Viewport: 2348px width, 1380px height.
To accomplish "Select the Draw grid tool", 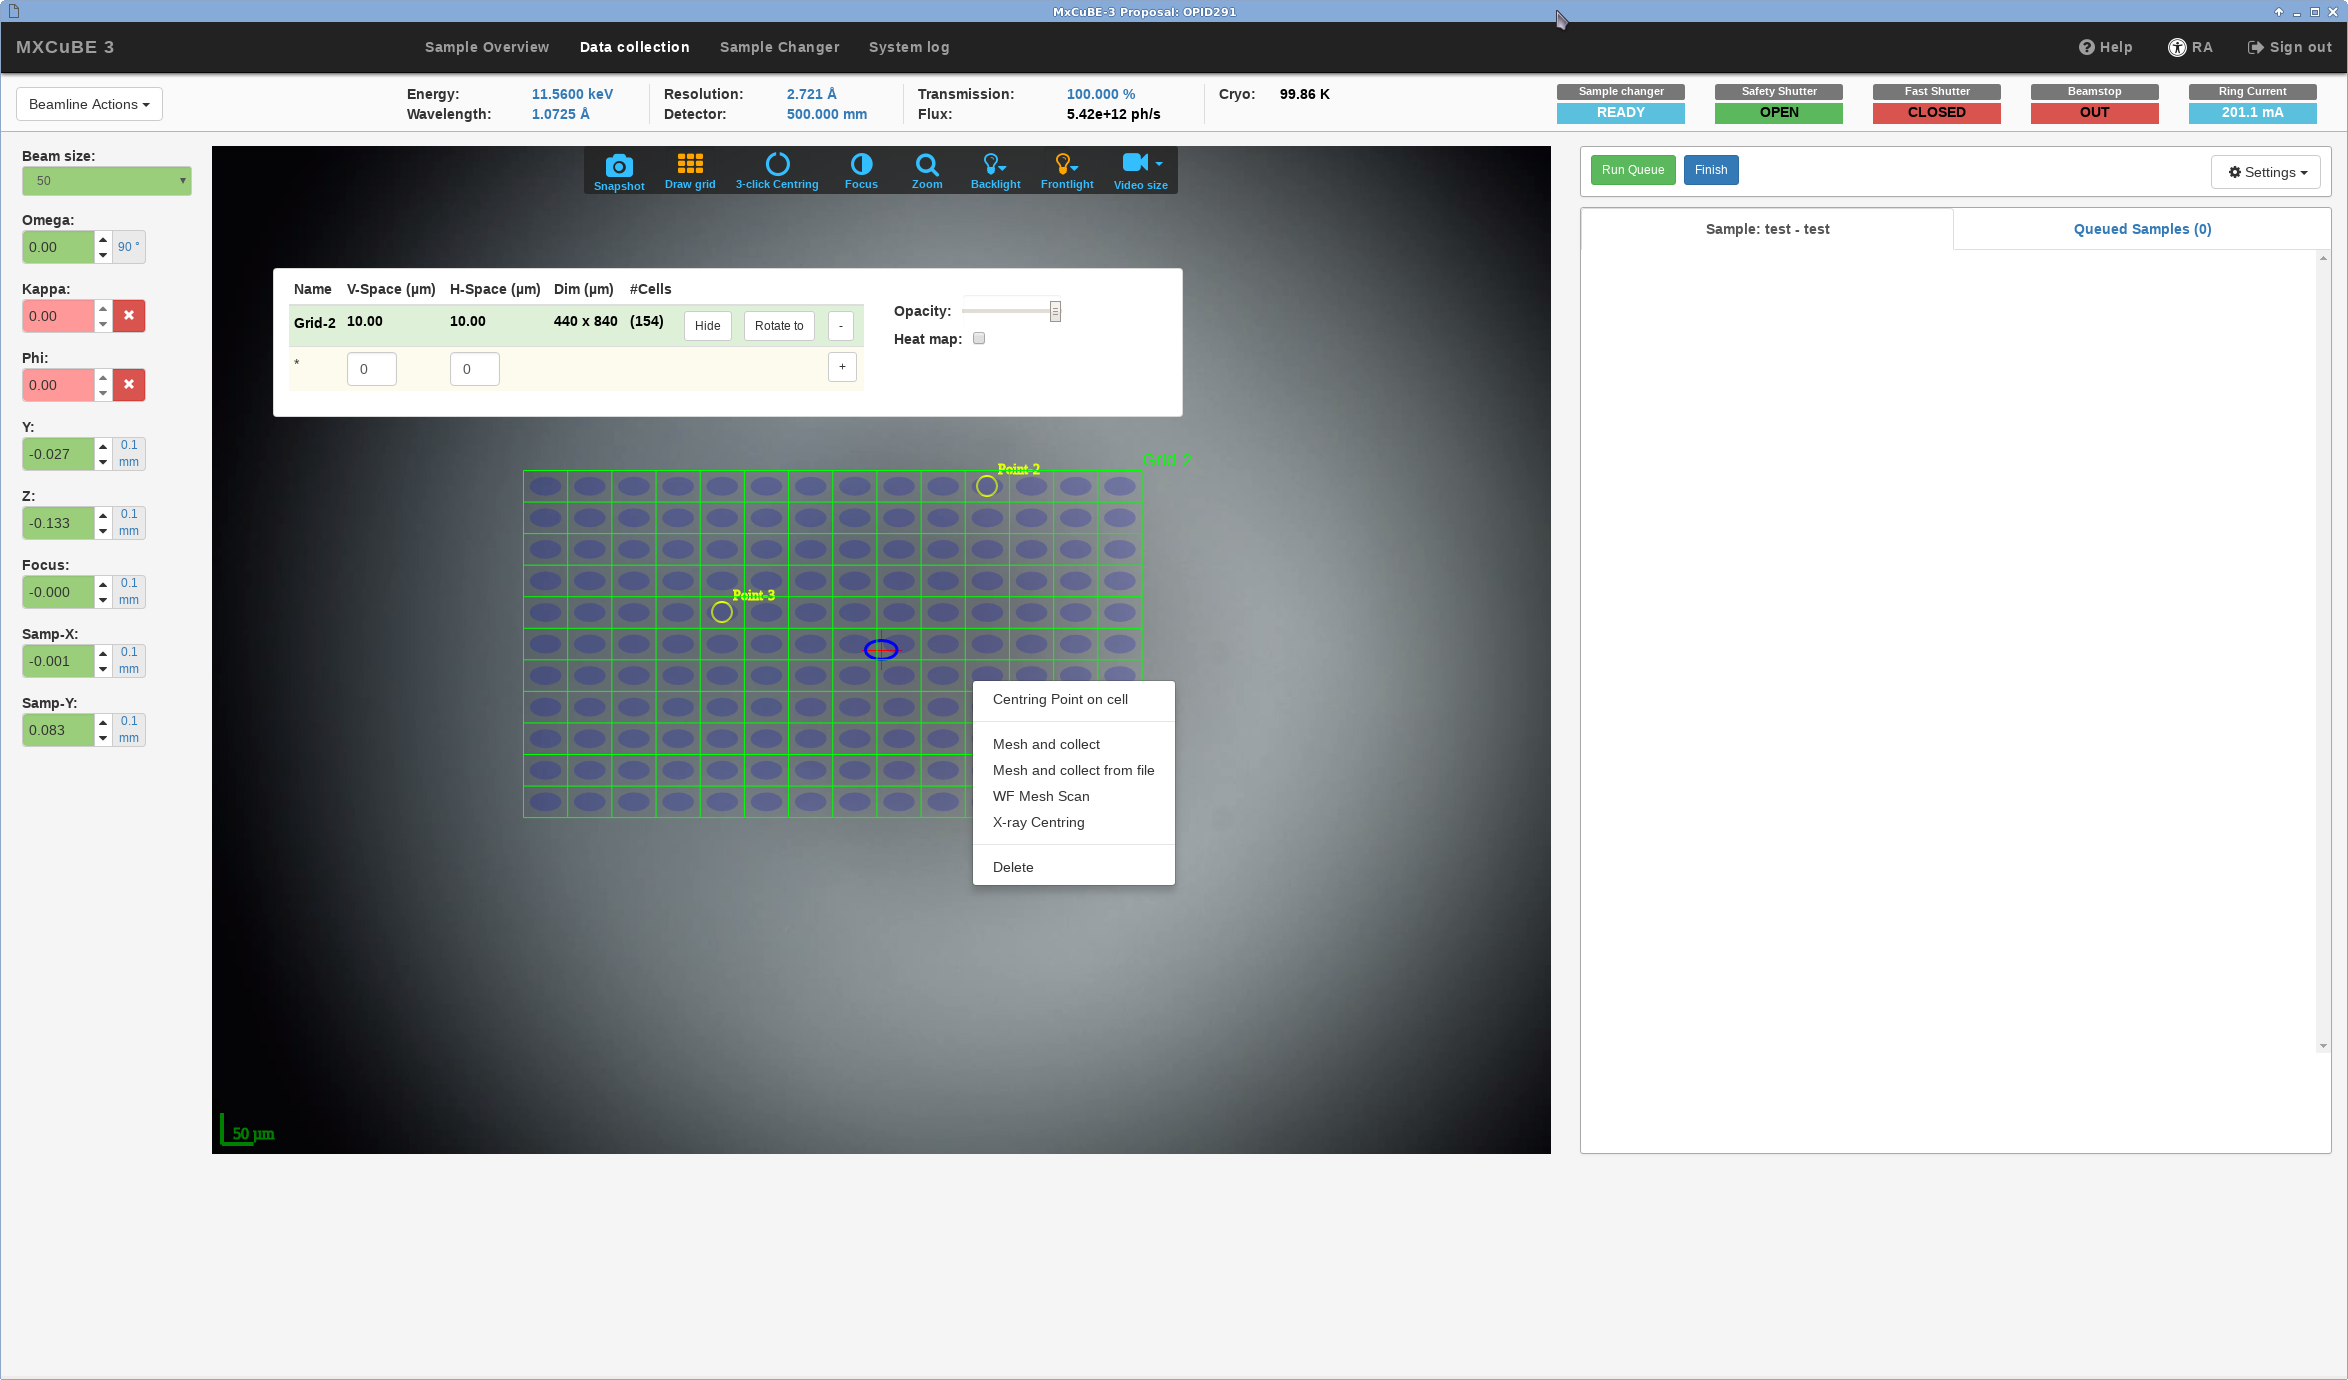I will 690,164.
